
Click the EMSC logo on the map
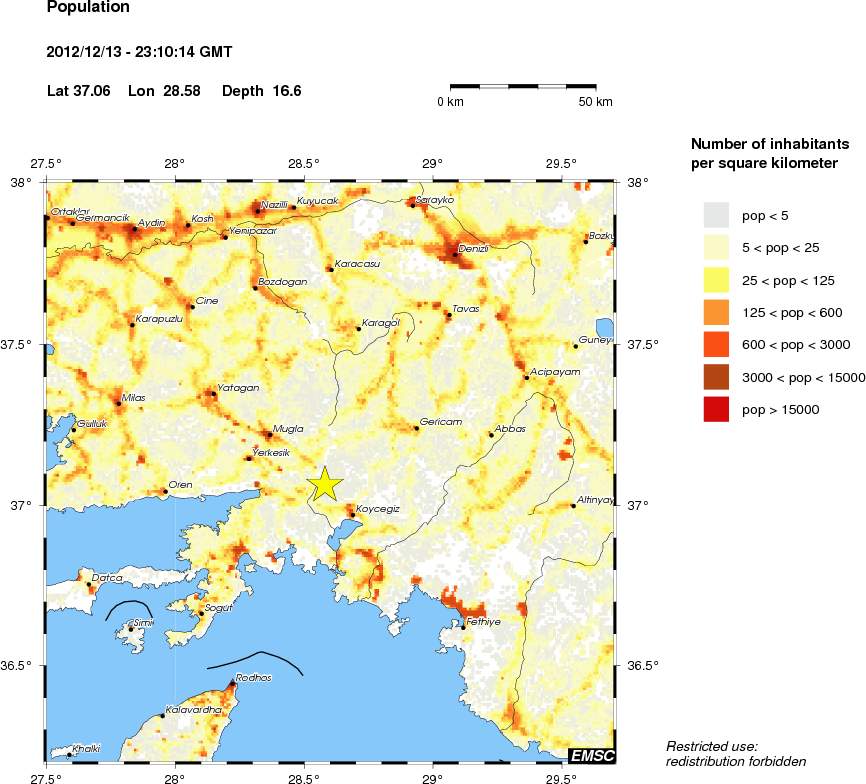591,754
